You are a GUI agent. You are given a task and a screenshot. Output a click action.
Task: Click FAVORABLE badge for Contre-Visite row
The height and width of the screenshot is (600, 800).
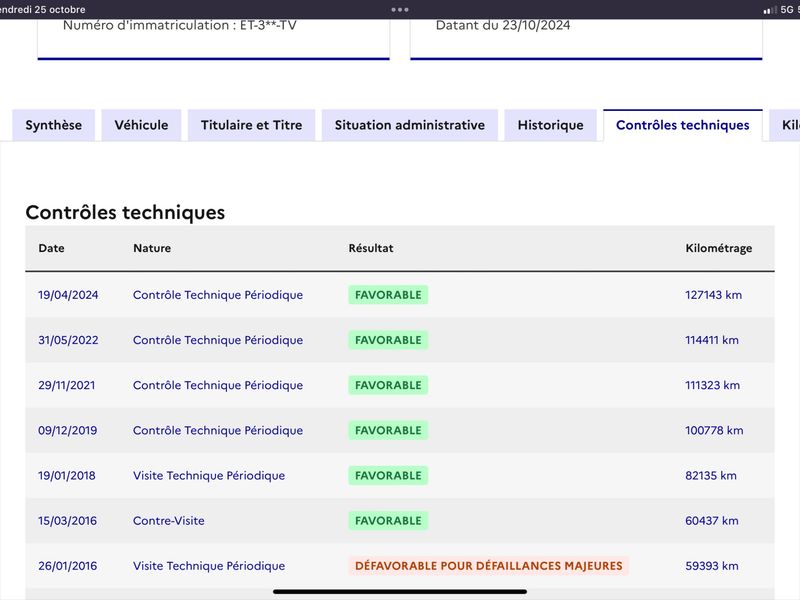(x=388, y=520)
